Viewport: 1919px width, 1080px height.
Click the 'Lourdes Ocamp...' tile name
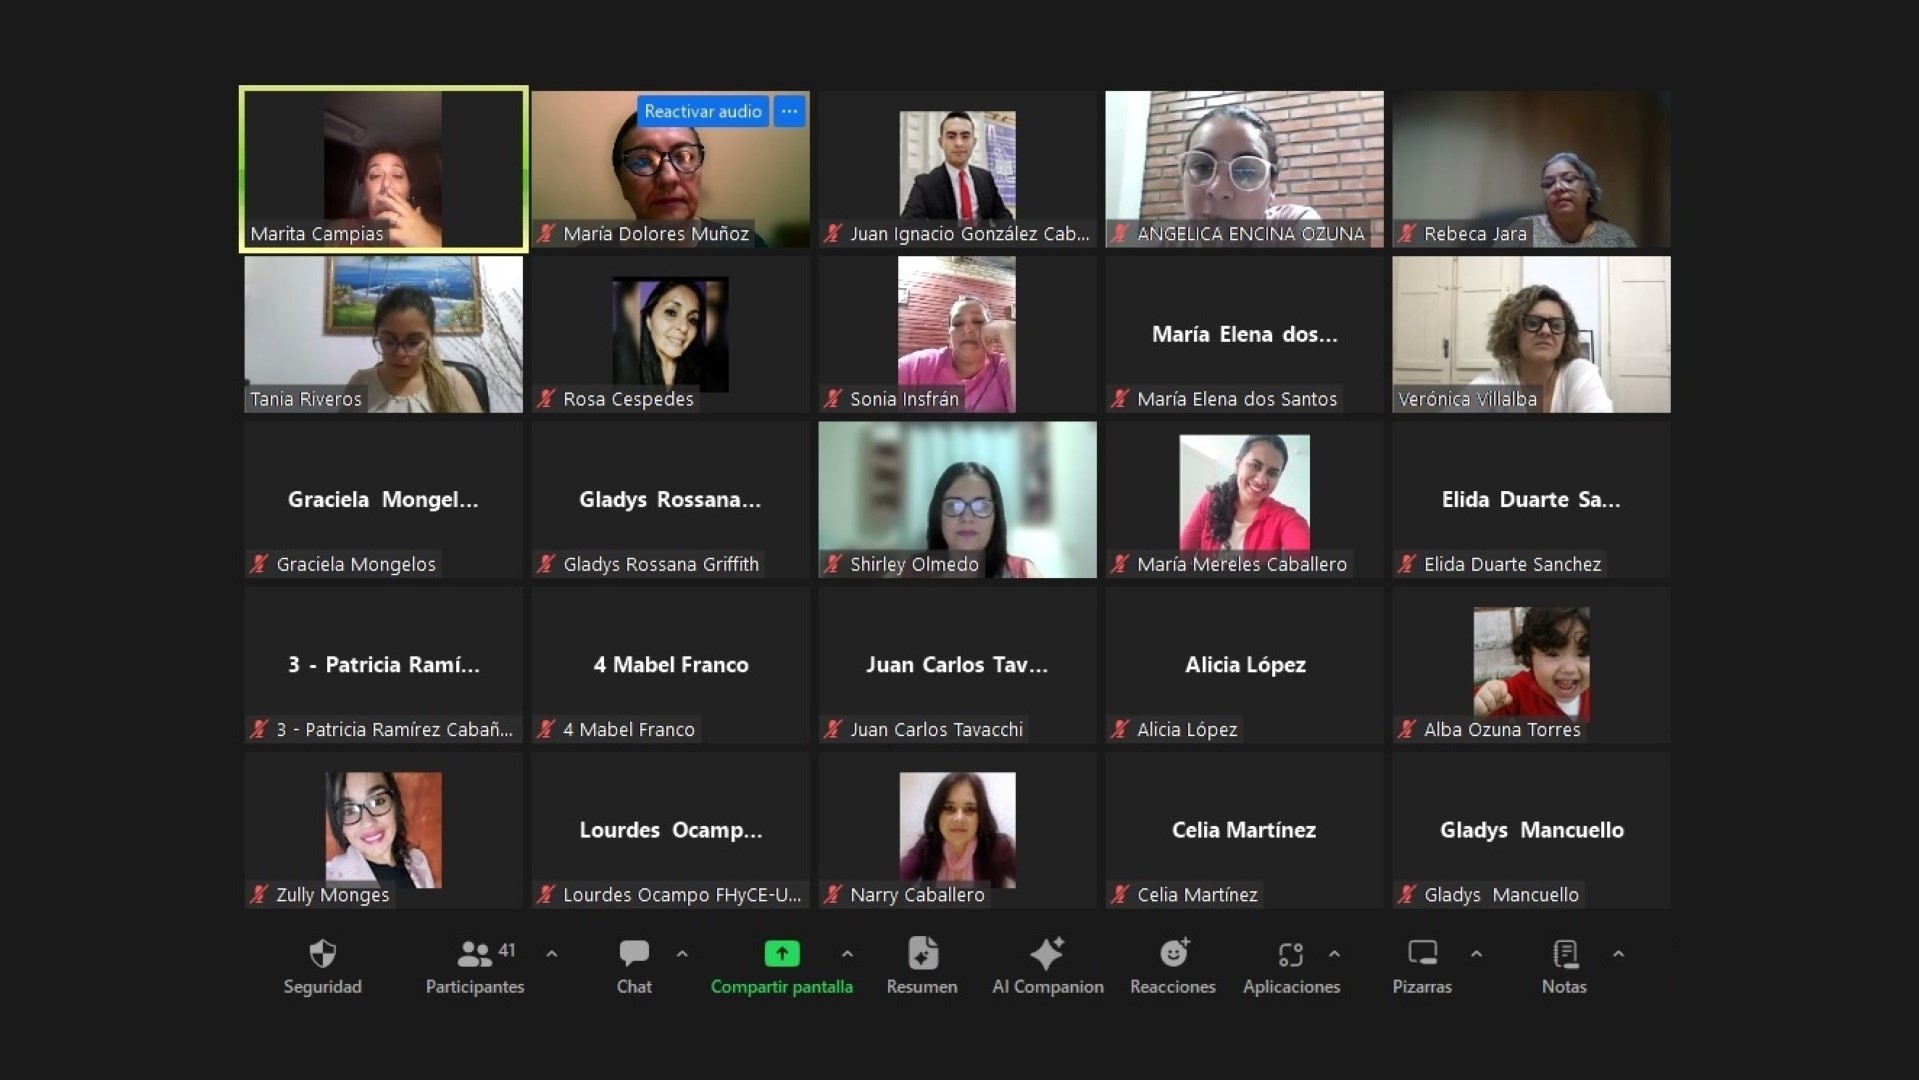[x=671, y=830]
